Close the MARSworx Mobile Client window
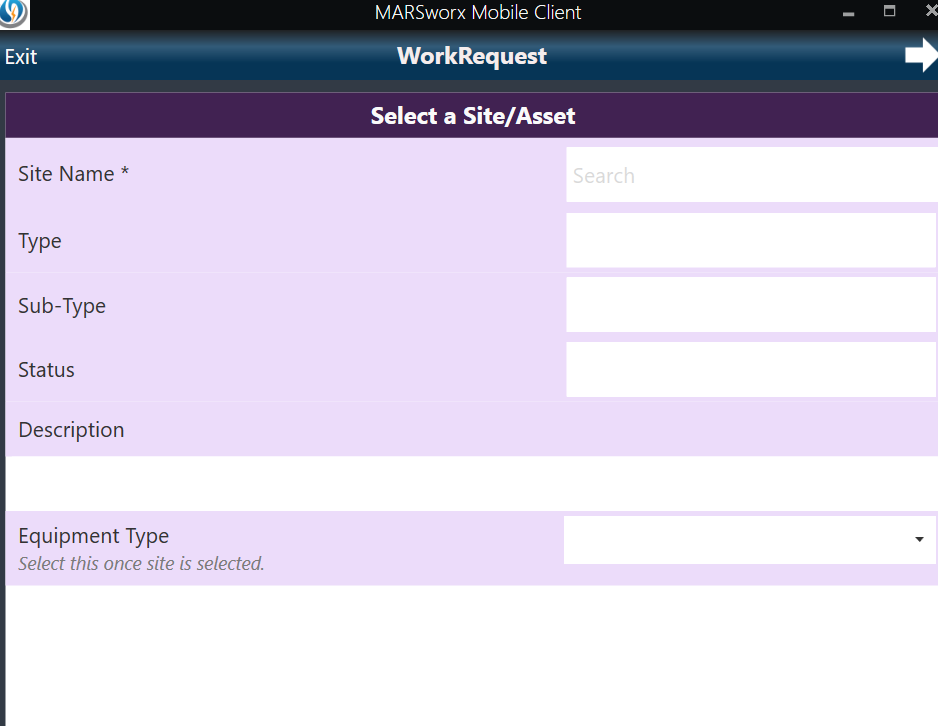This screenshot has width=938, height=726. (x=931, y=11)
